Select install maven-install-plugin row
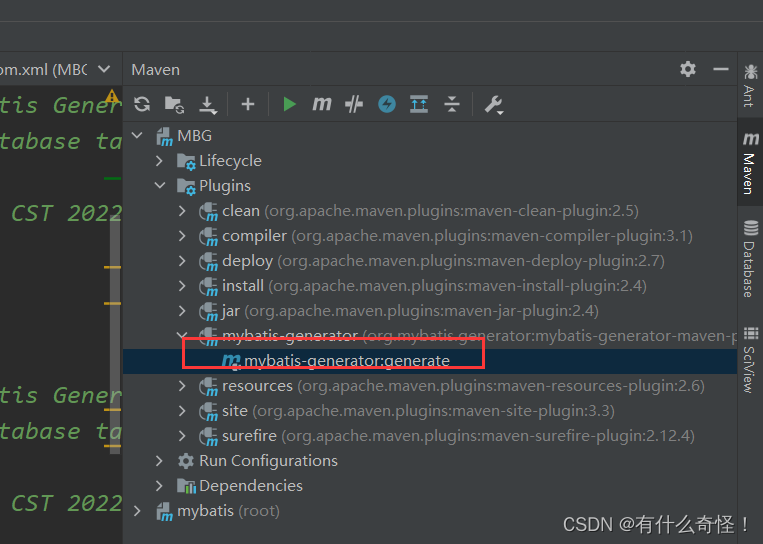Screen dimensions: 763x544 pyautogui.click(x=430, y=286)
